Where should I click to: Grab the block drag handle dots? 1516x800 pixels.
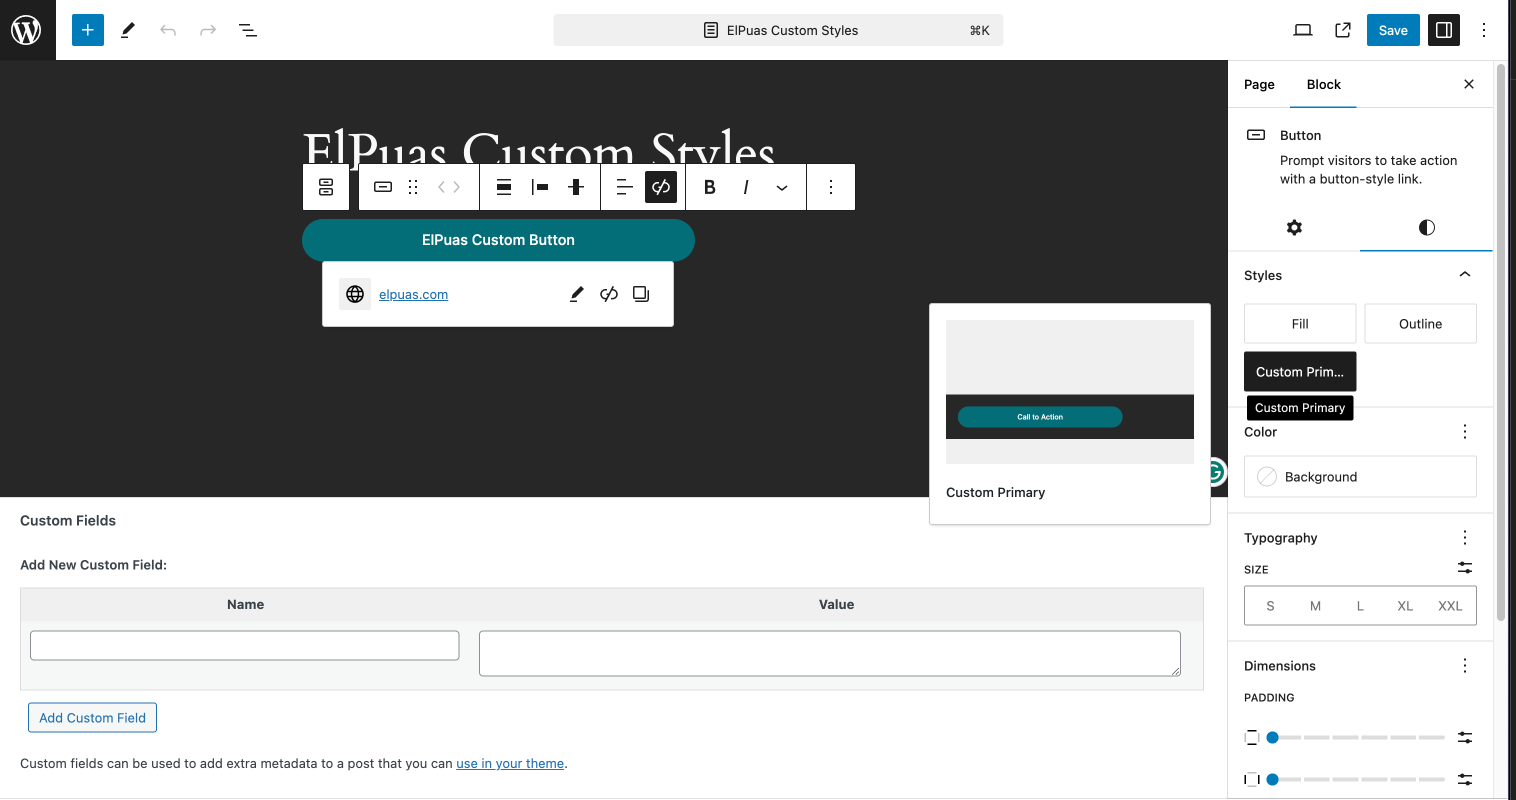[x=413, y=187]
